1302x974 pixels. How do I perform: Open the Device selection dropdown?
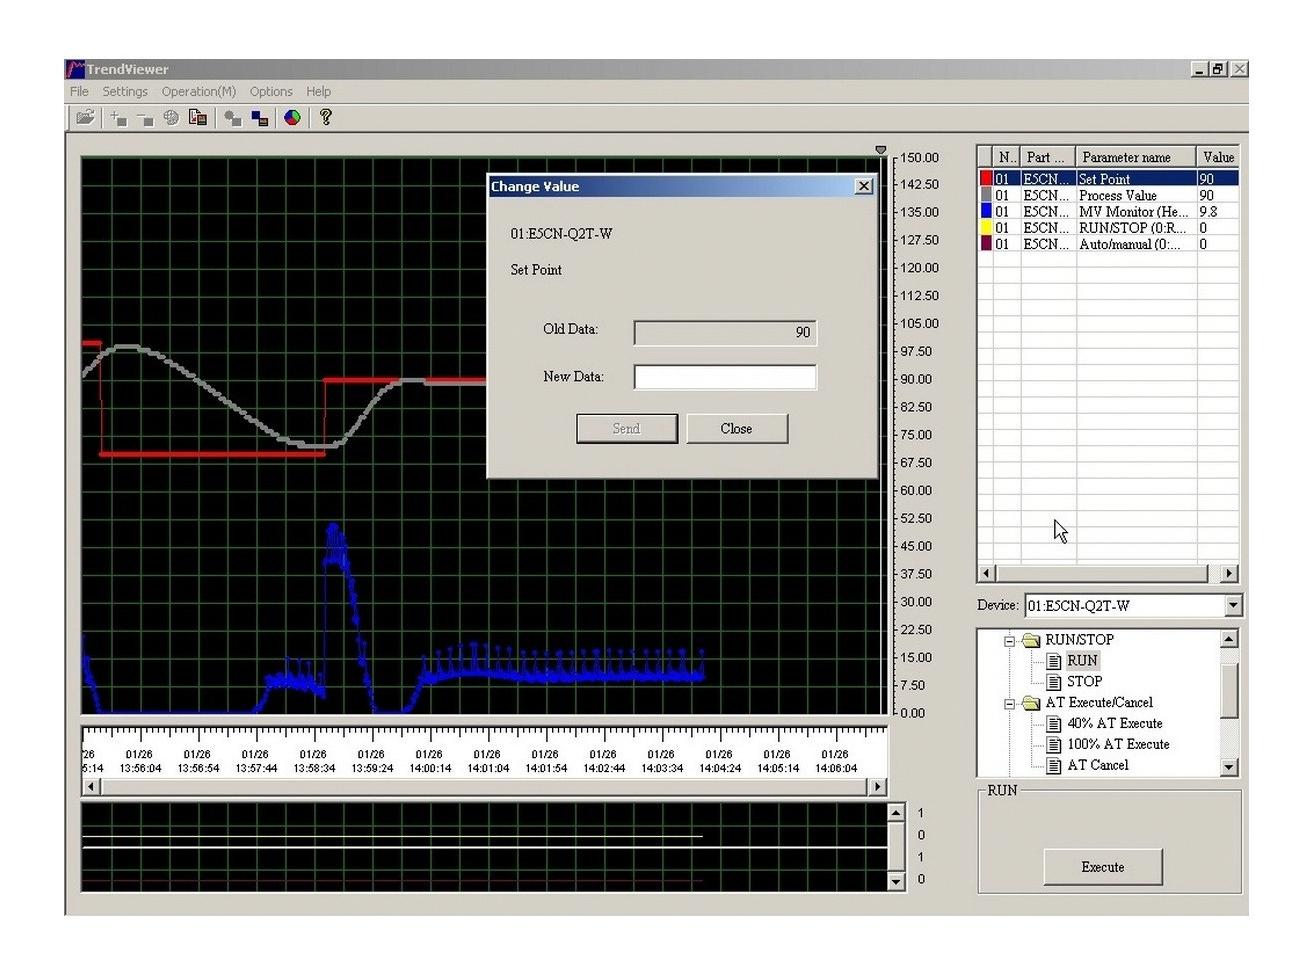pyautogui.click(x=1235, y=605)
